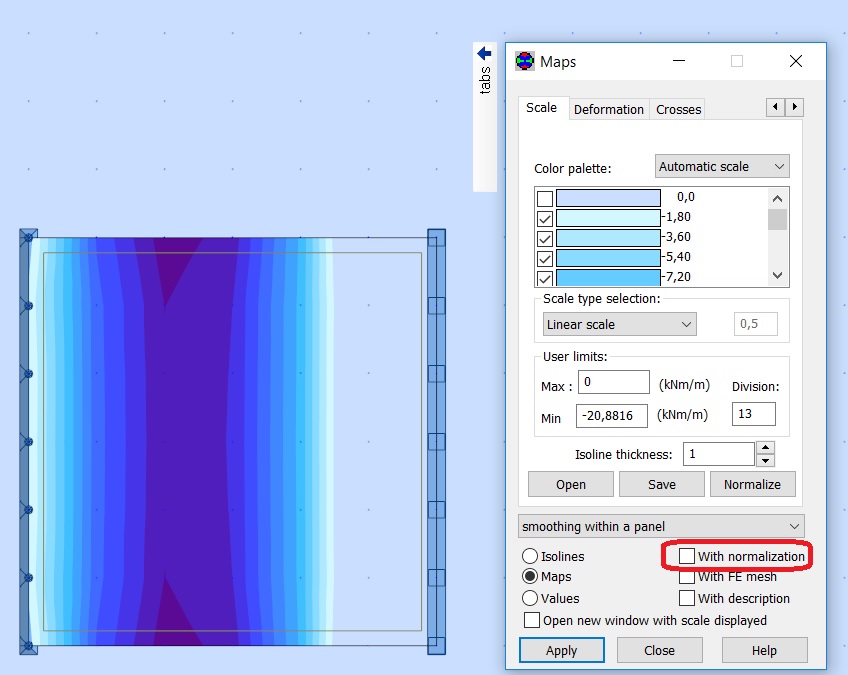Viewport: 848px width, 675px height.
Task: Click the right tab-scroll arrow
Action: pos(794,107)
